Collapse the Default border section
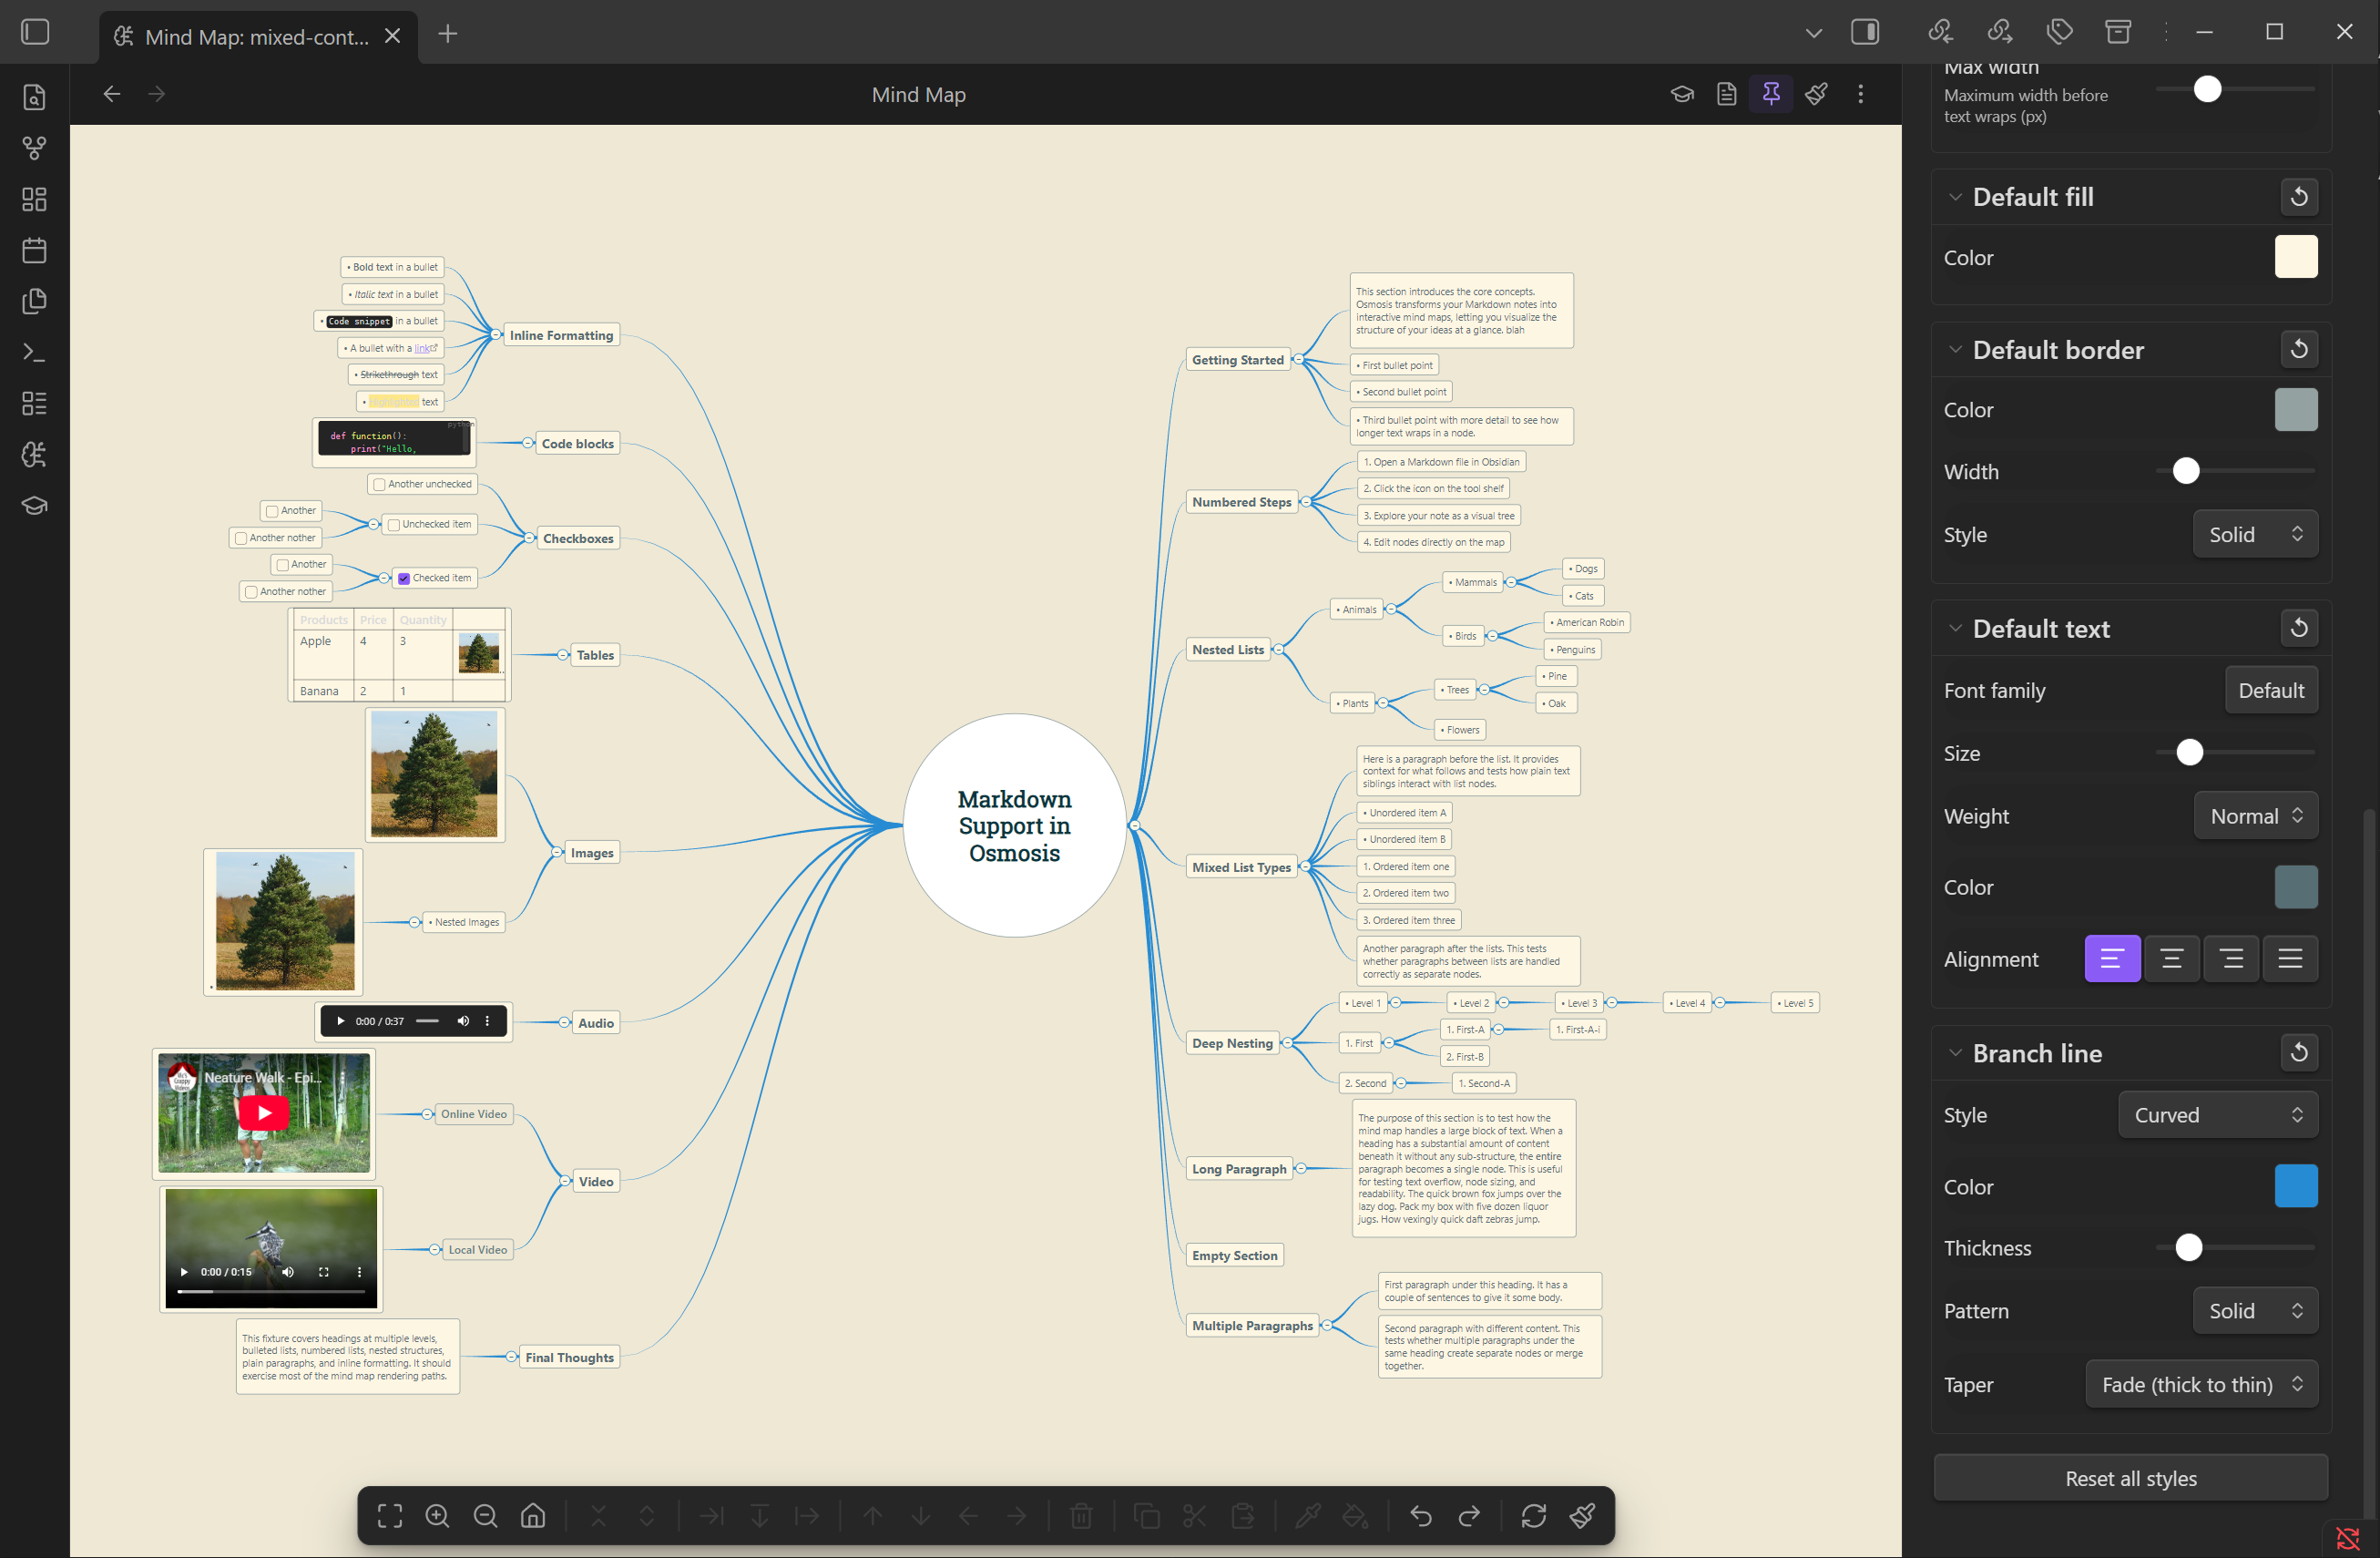The height and width of the screenshot is (1558, 2380). pos(1956,349)
